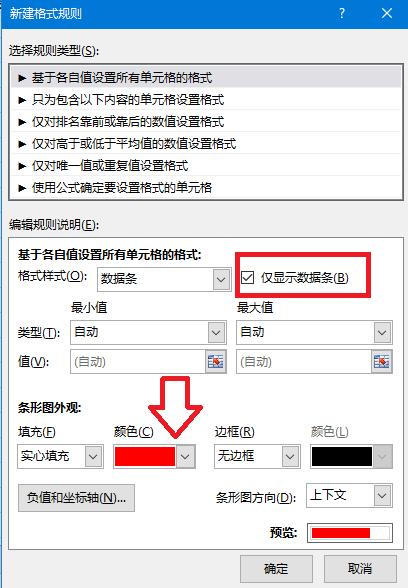The image size is (408, 588).
Task: Click the 负值和坐标轴 button
Action: click(x=76, y=498)
